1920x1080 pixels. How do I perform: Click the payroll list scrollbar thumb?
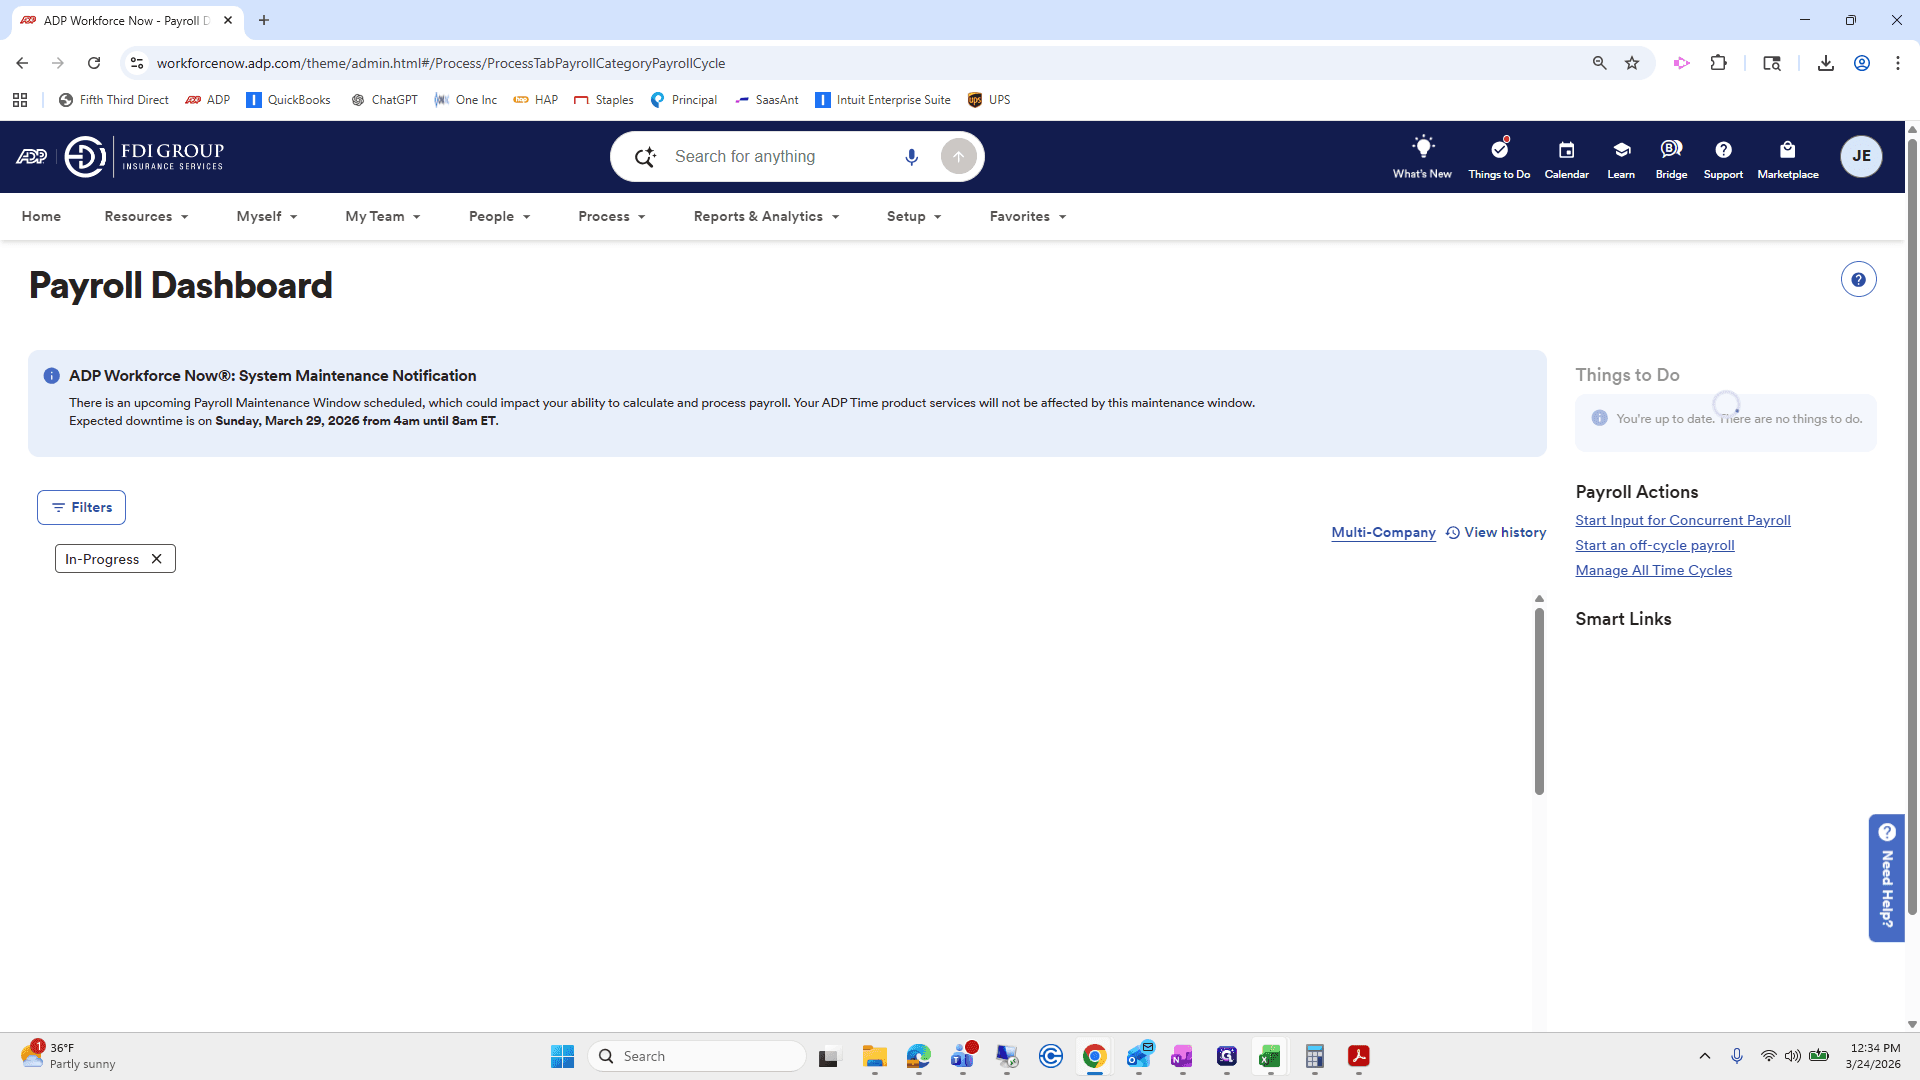[x=1539, y=700]
